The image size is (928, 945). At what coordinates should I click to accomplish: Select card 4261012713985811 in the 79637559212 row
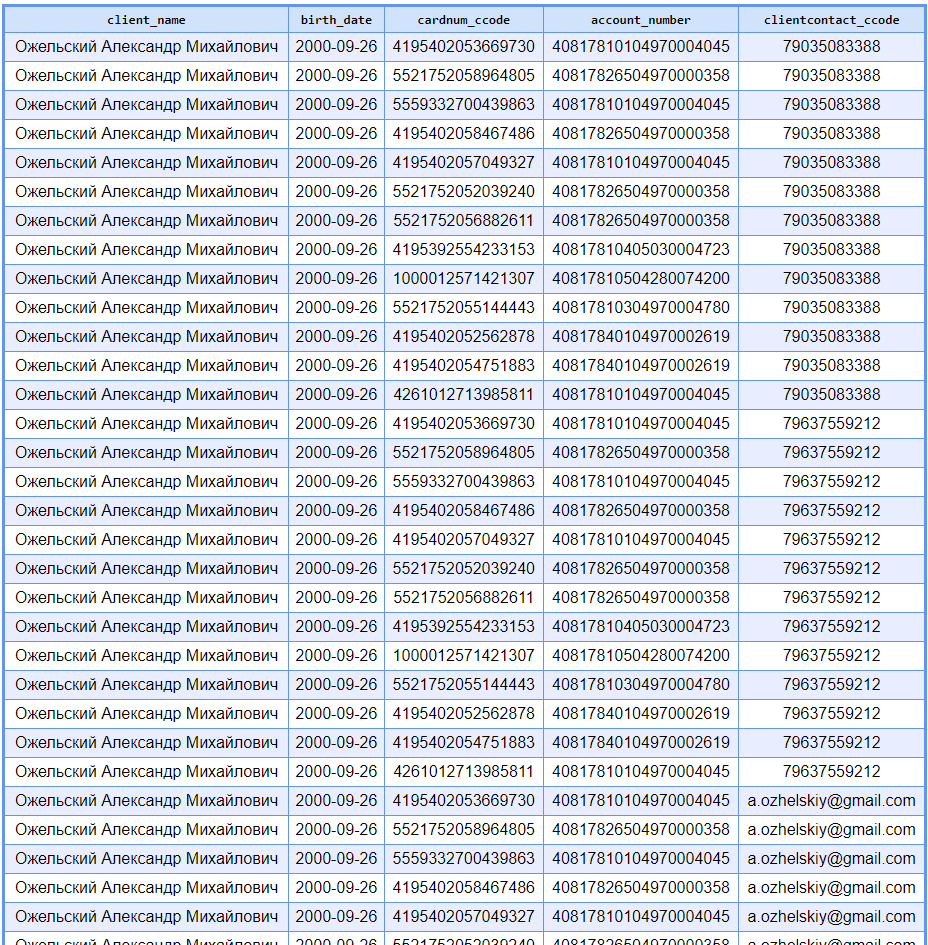tap(463, 771)
